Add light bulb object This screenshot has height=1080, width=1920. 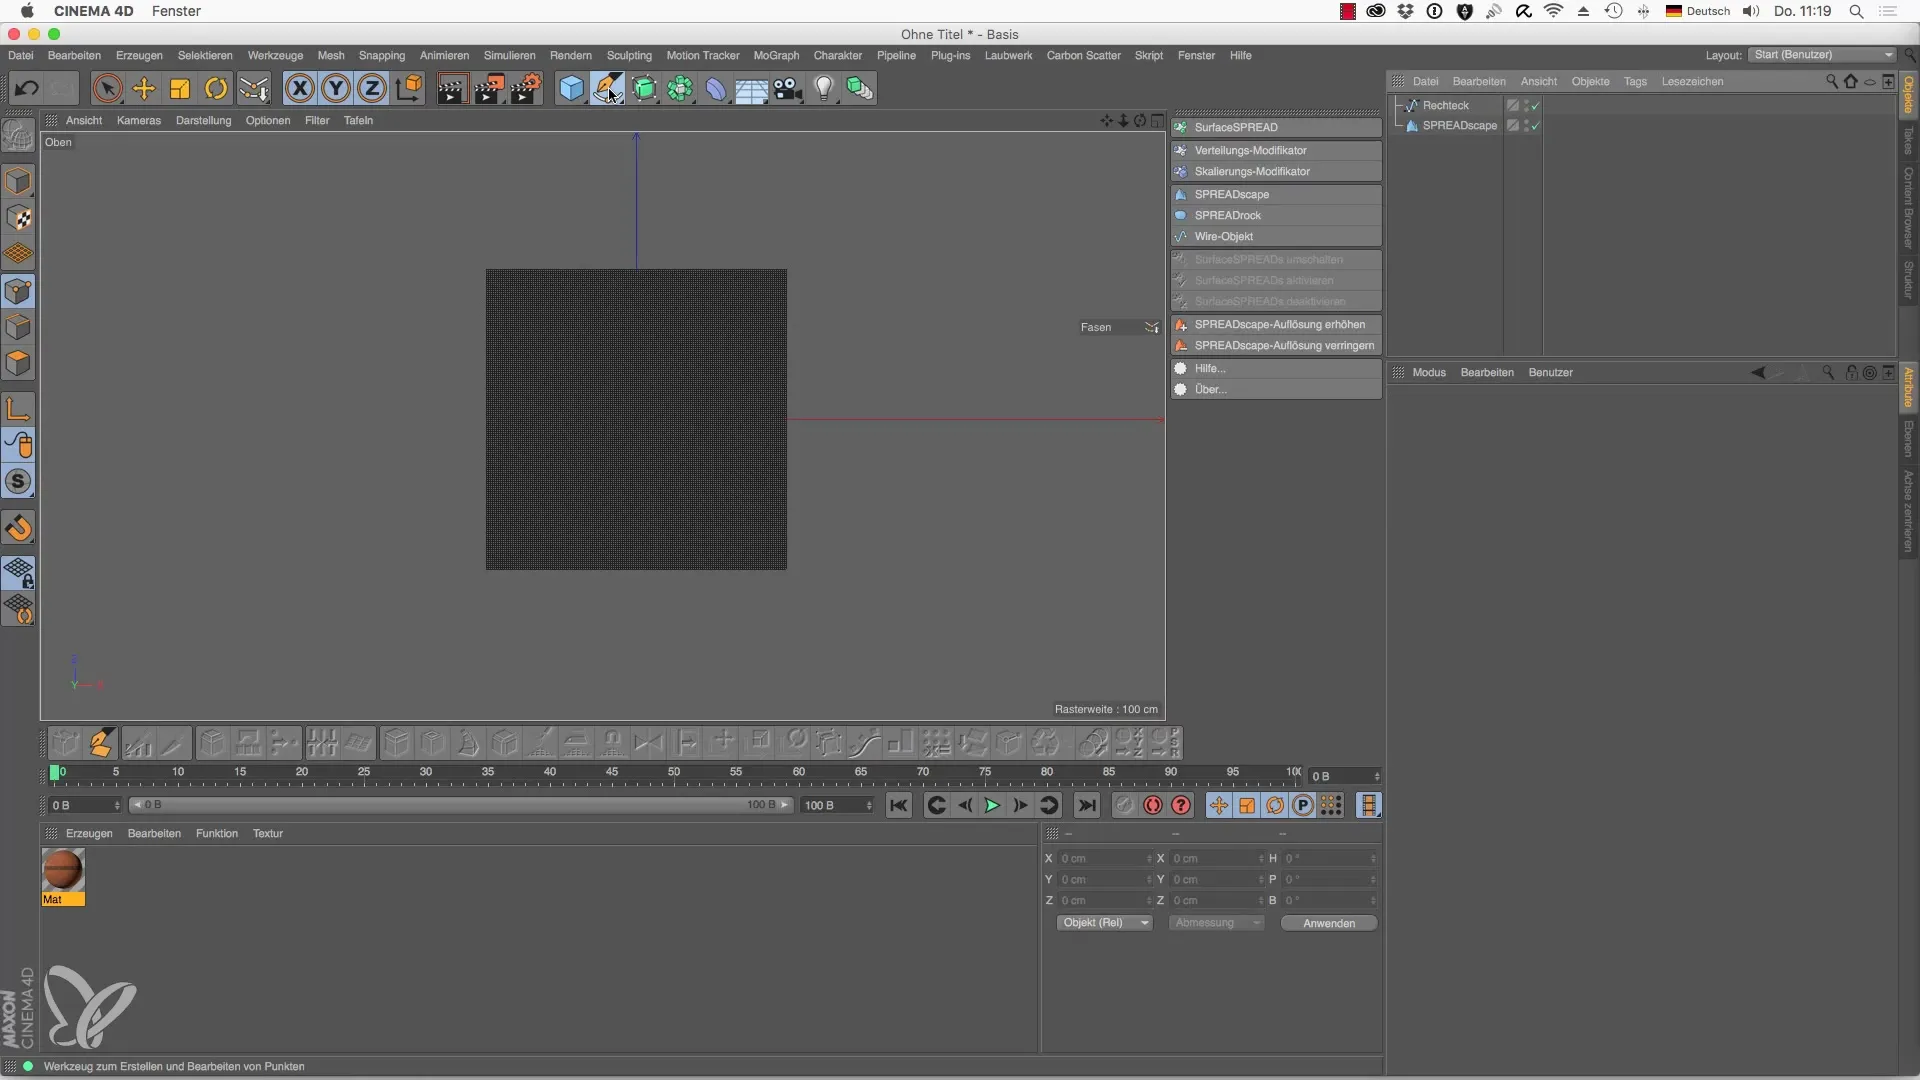tap(824, 88)
